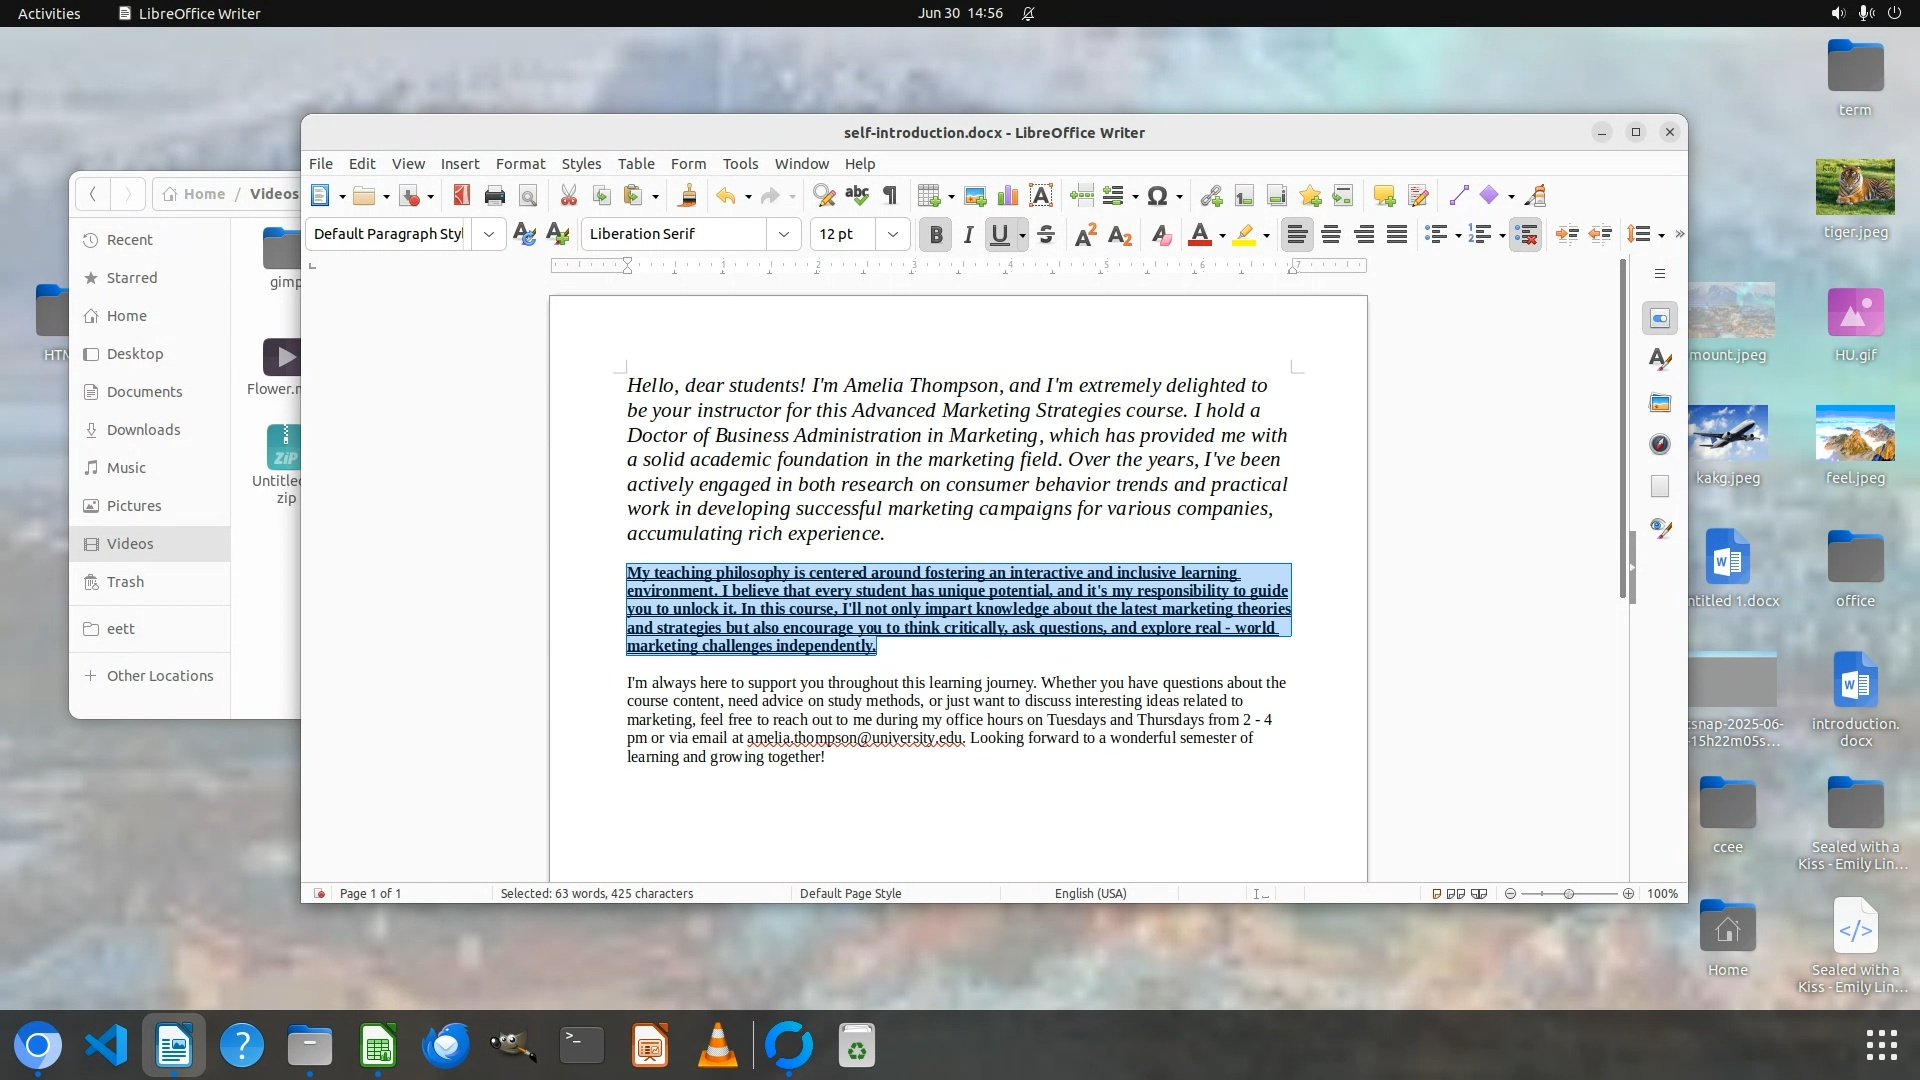
Task: Open the 12 pt font size dropdown
Action: click(893, 235)
